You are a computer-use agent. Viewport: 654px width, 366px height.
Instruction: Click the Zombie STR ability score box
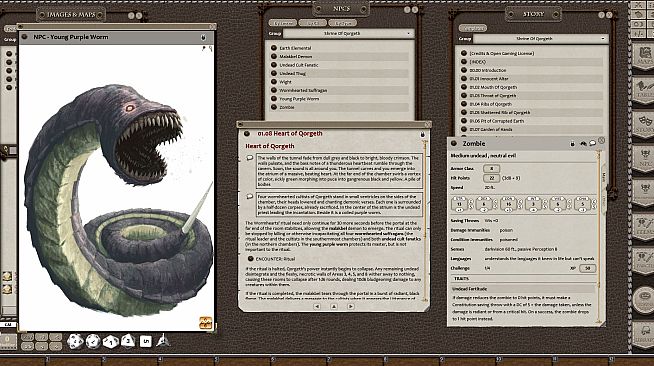point(459,204)
